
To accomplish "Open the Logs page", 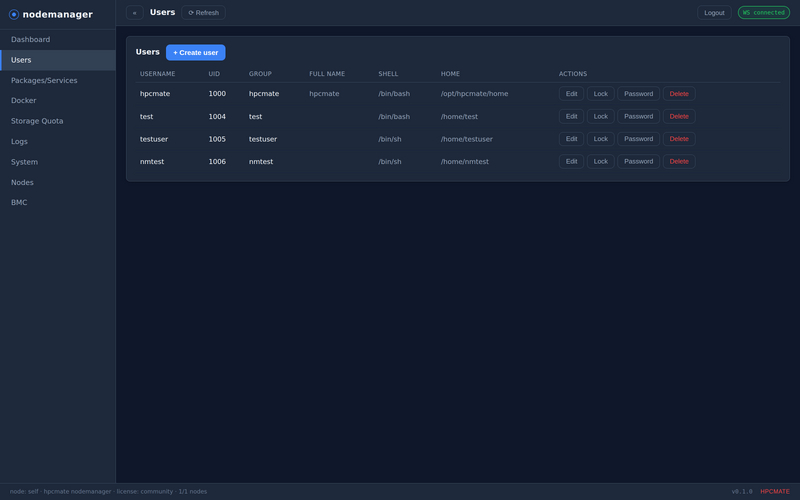I will tap(58, 141).
